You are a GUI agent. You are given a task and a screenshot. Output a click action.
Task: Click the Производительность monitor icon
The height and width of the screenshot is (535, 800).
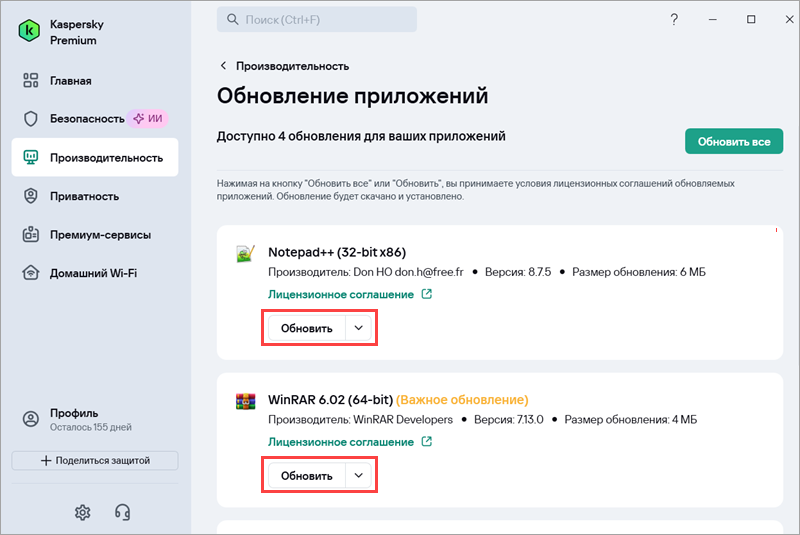[31, 158]
